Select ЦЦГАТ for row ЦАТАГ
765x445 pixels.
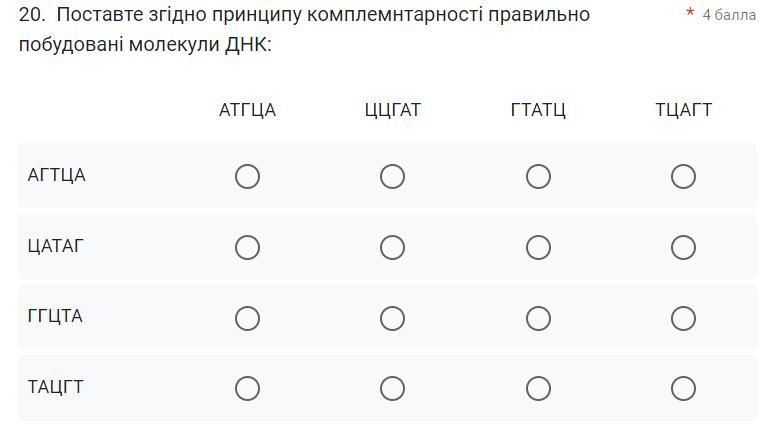point(393,247)
